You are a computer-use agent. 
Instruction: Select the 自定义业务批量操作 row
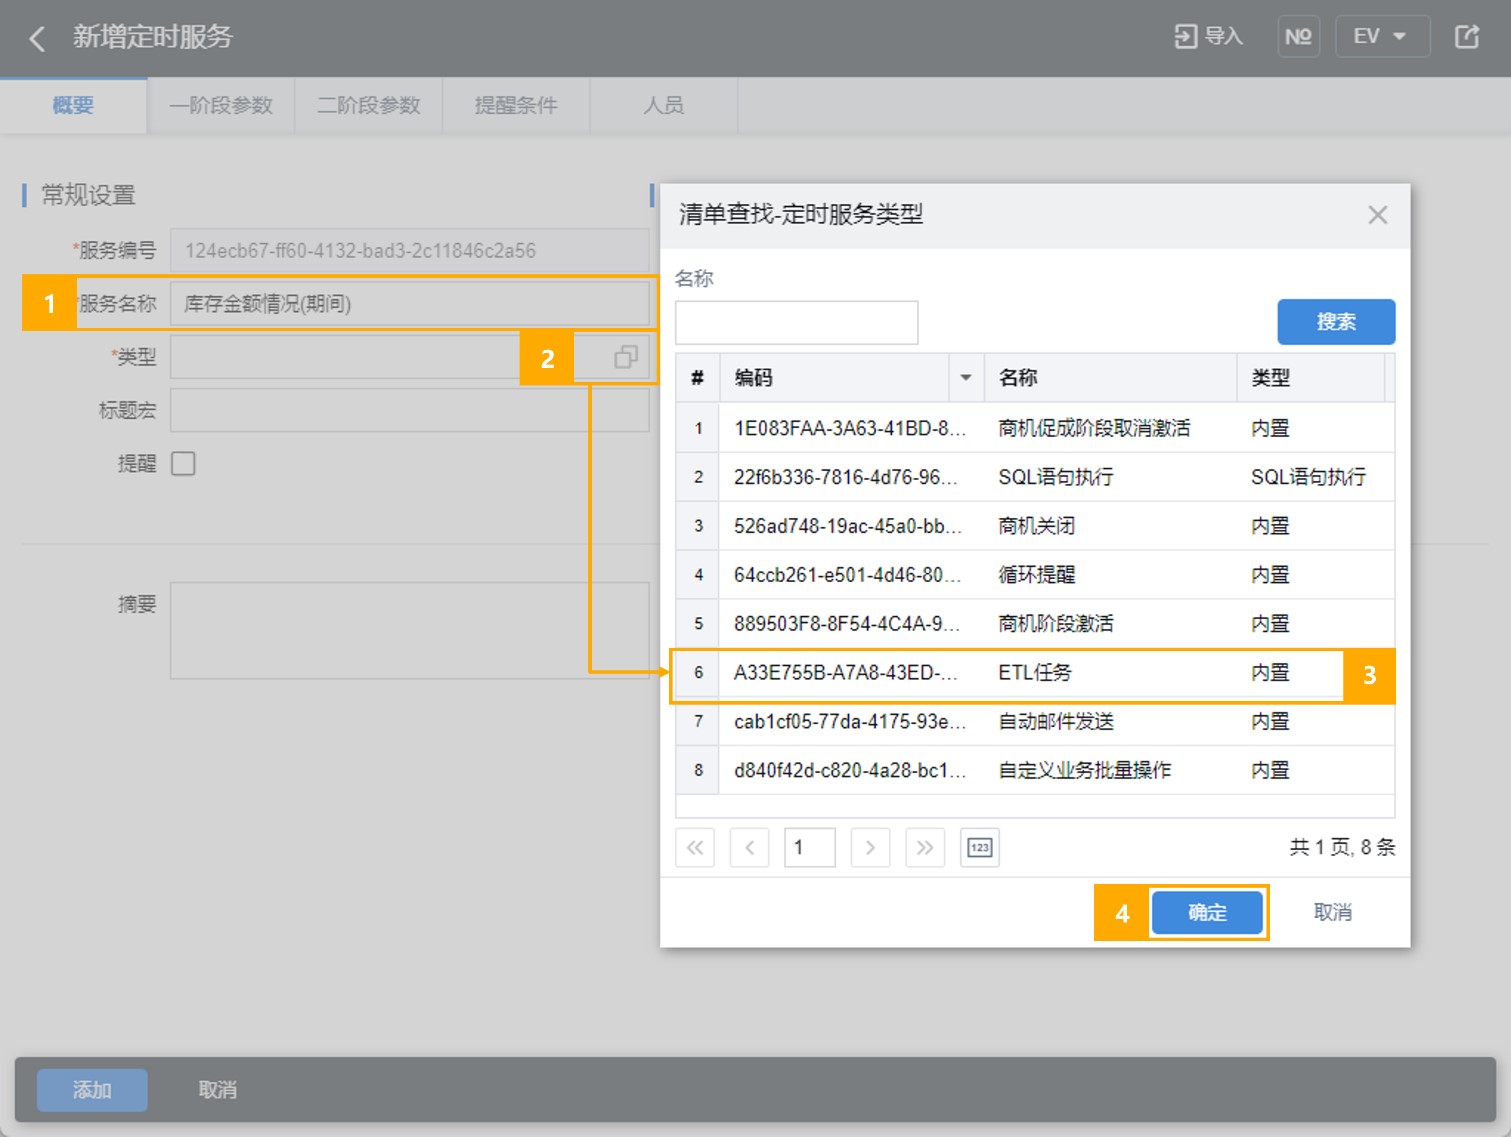pos(1035,771)
